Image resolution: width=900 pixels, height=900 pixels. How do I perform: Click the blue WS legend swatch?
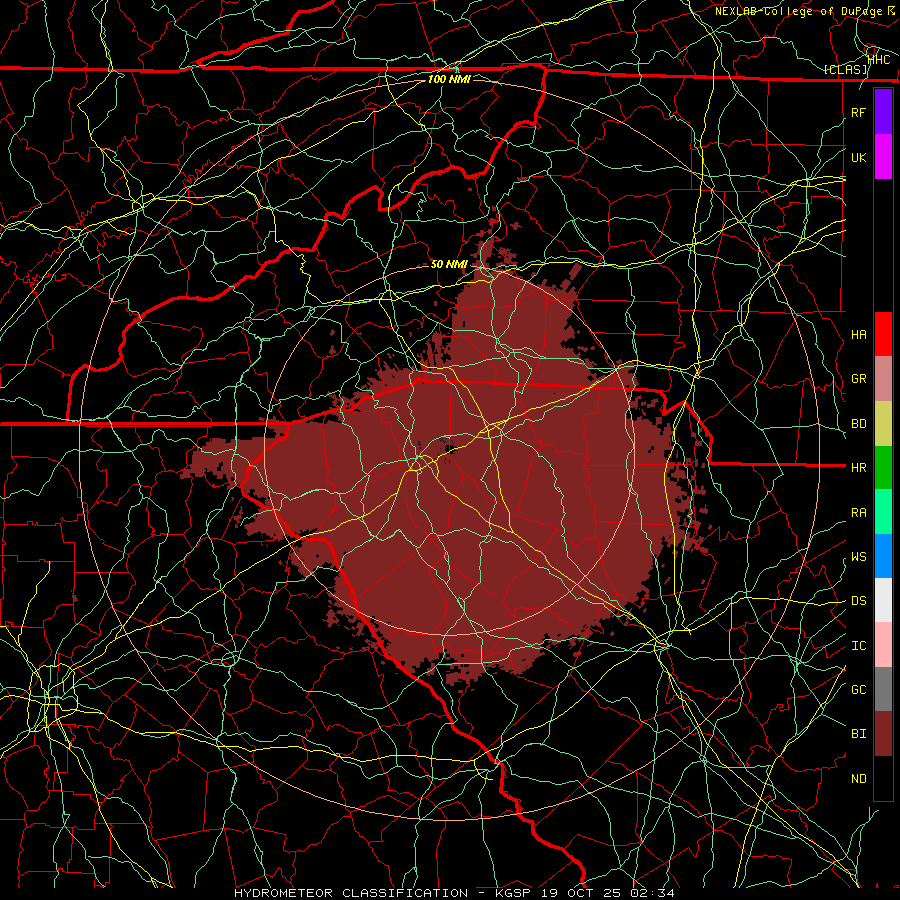(883, 556)
